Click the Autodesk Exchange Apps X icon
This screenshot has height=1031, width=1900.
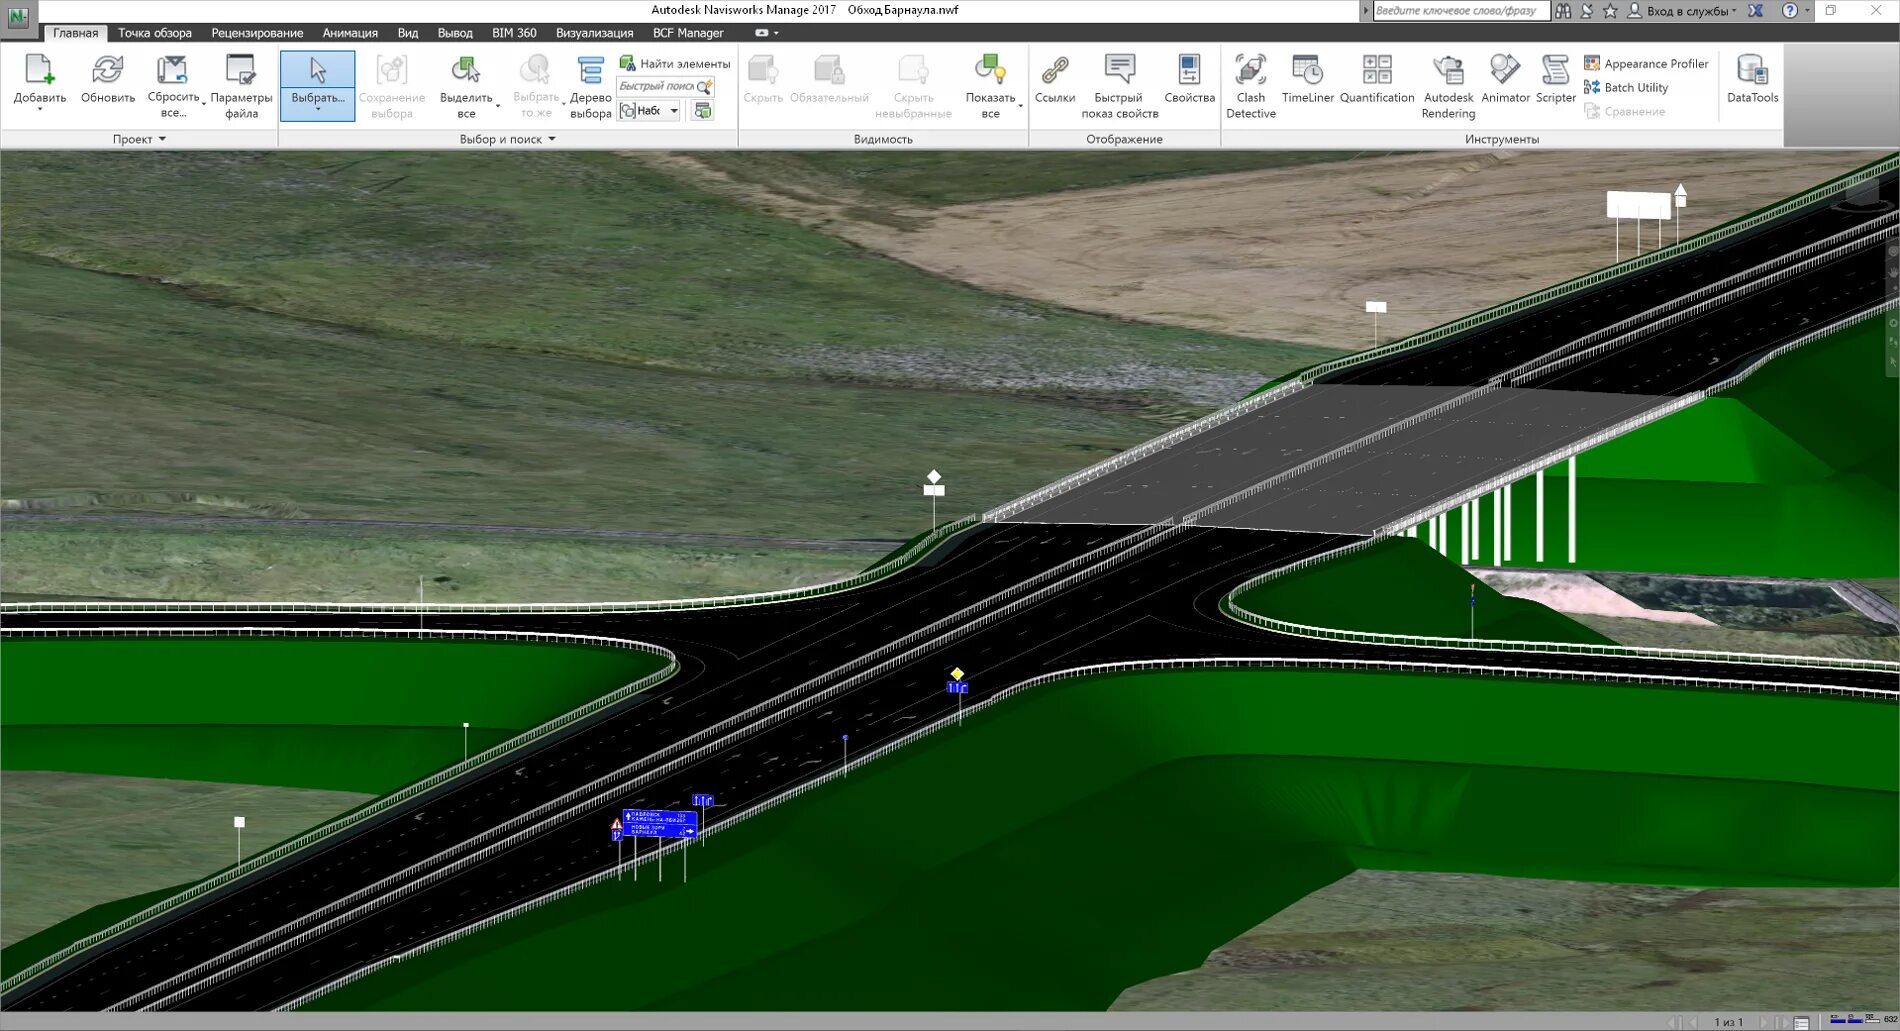click(x=1755, y=11)
